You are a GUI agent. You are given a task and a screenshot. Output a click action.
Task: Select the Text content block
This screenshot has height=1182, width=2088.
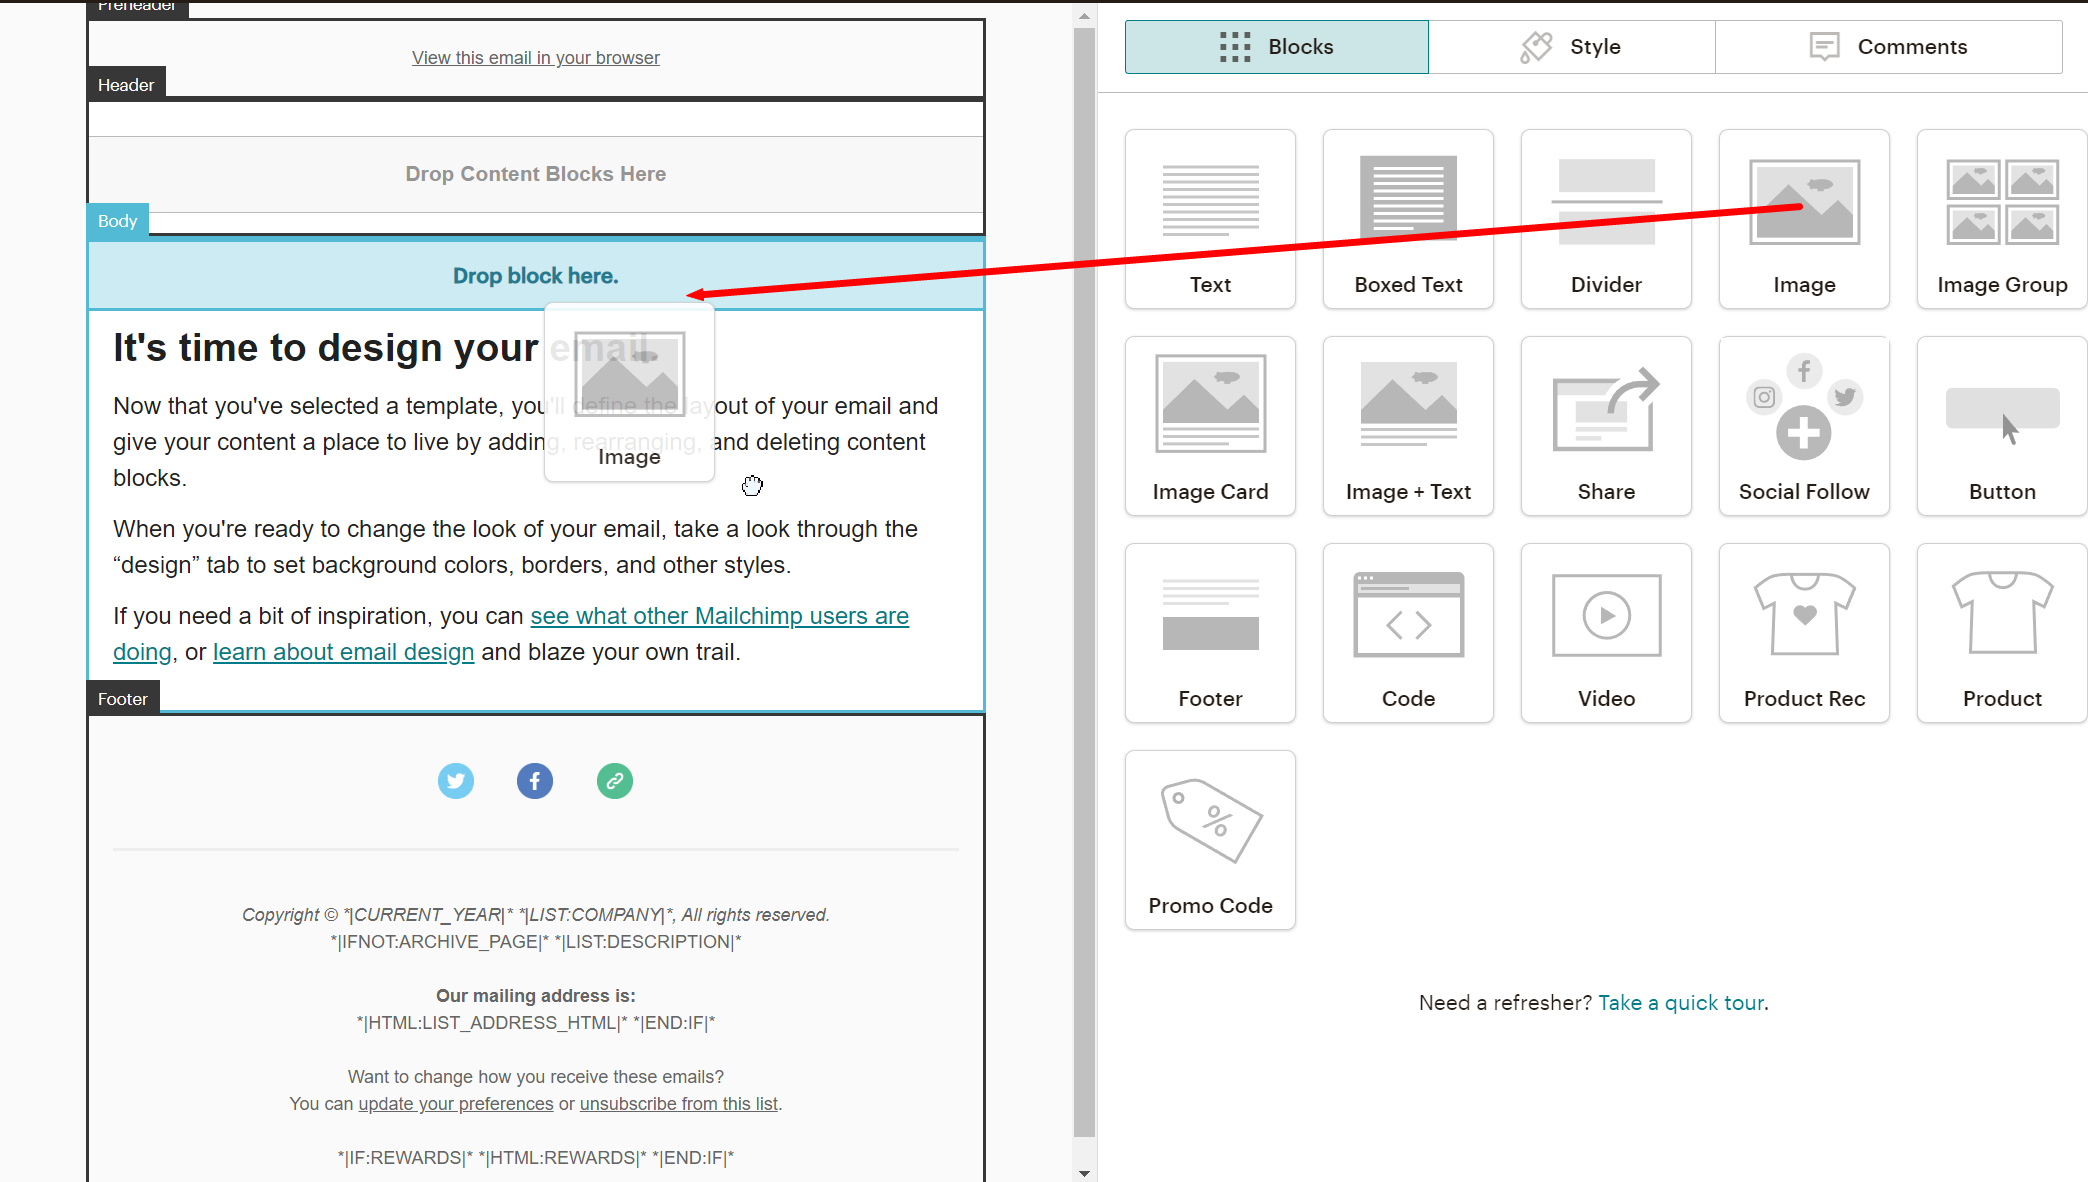(x=1210, y=219)
